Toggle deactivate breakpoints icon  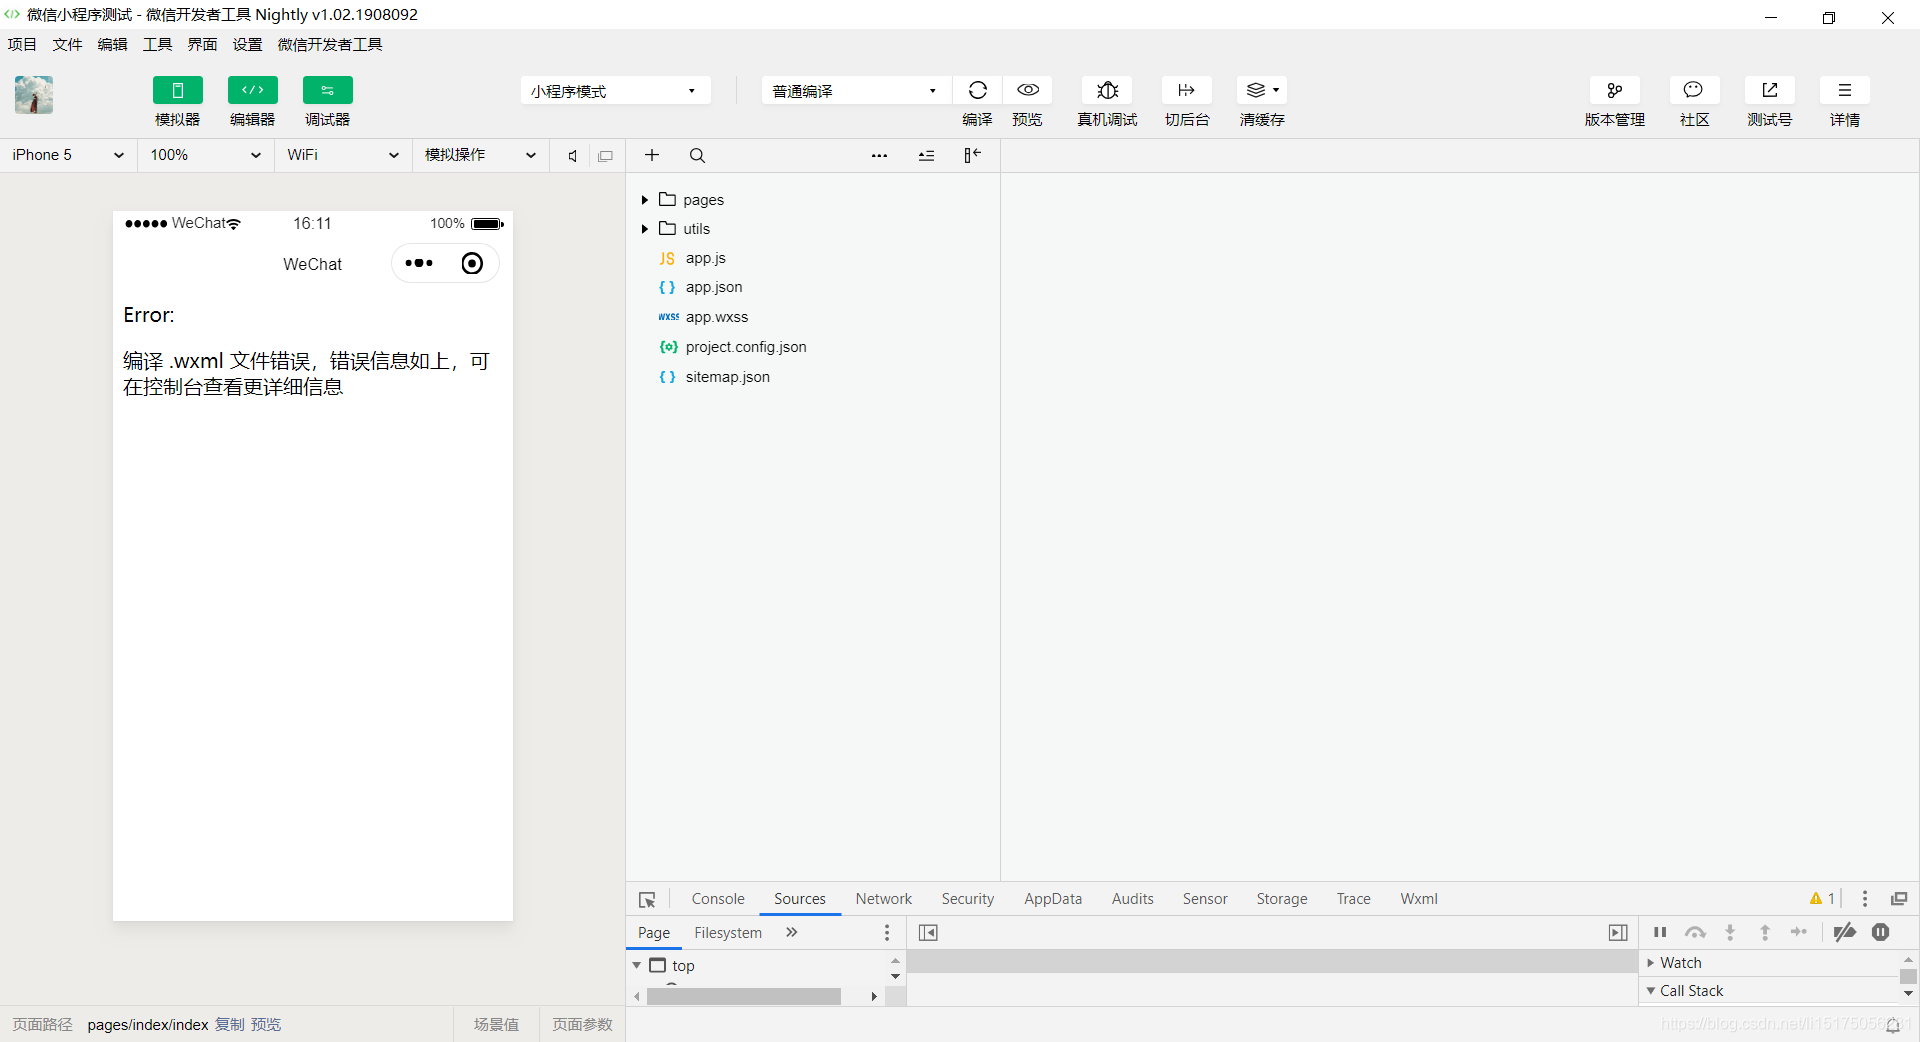(x=1845, y=932)
